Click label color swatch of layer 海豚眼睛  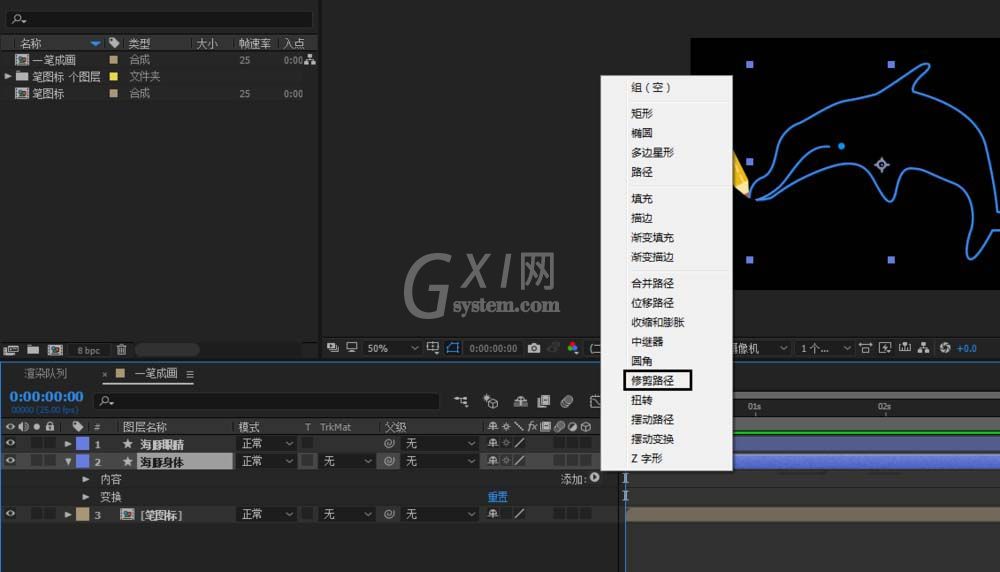[x=82, y=443]
